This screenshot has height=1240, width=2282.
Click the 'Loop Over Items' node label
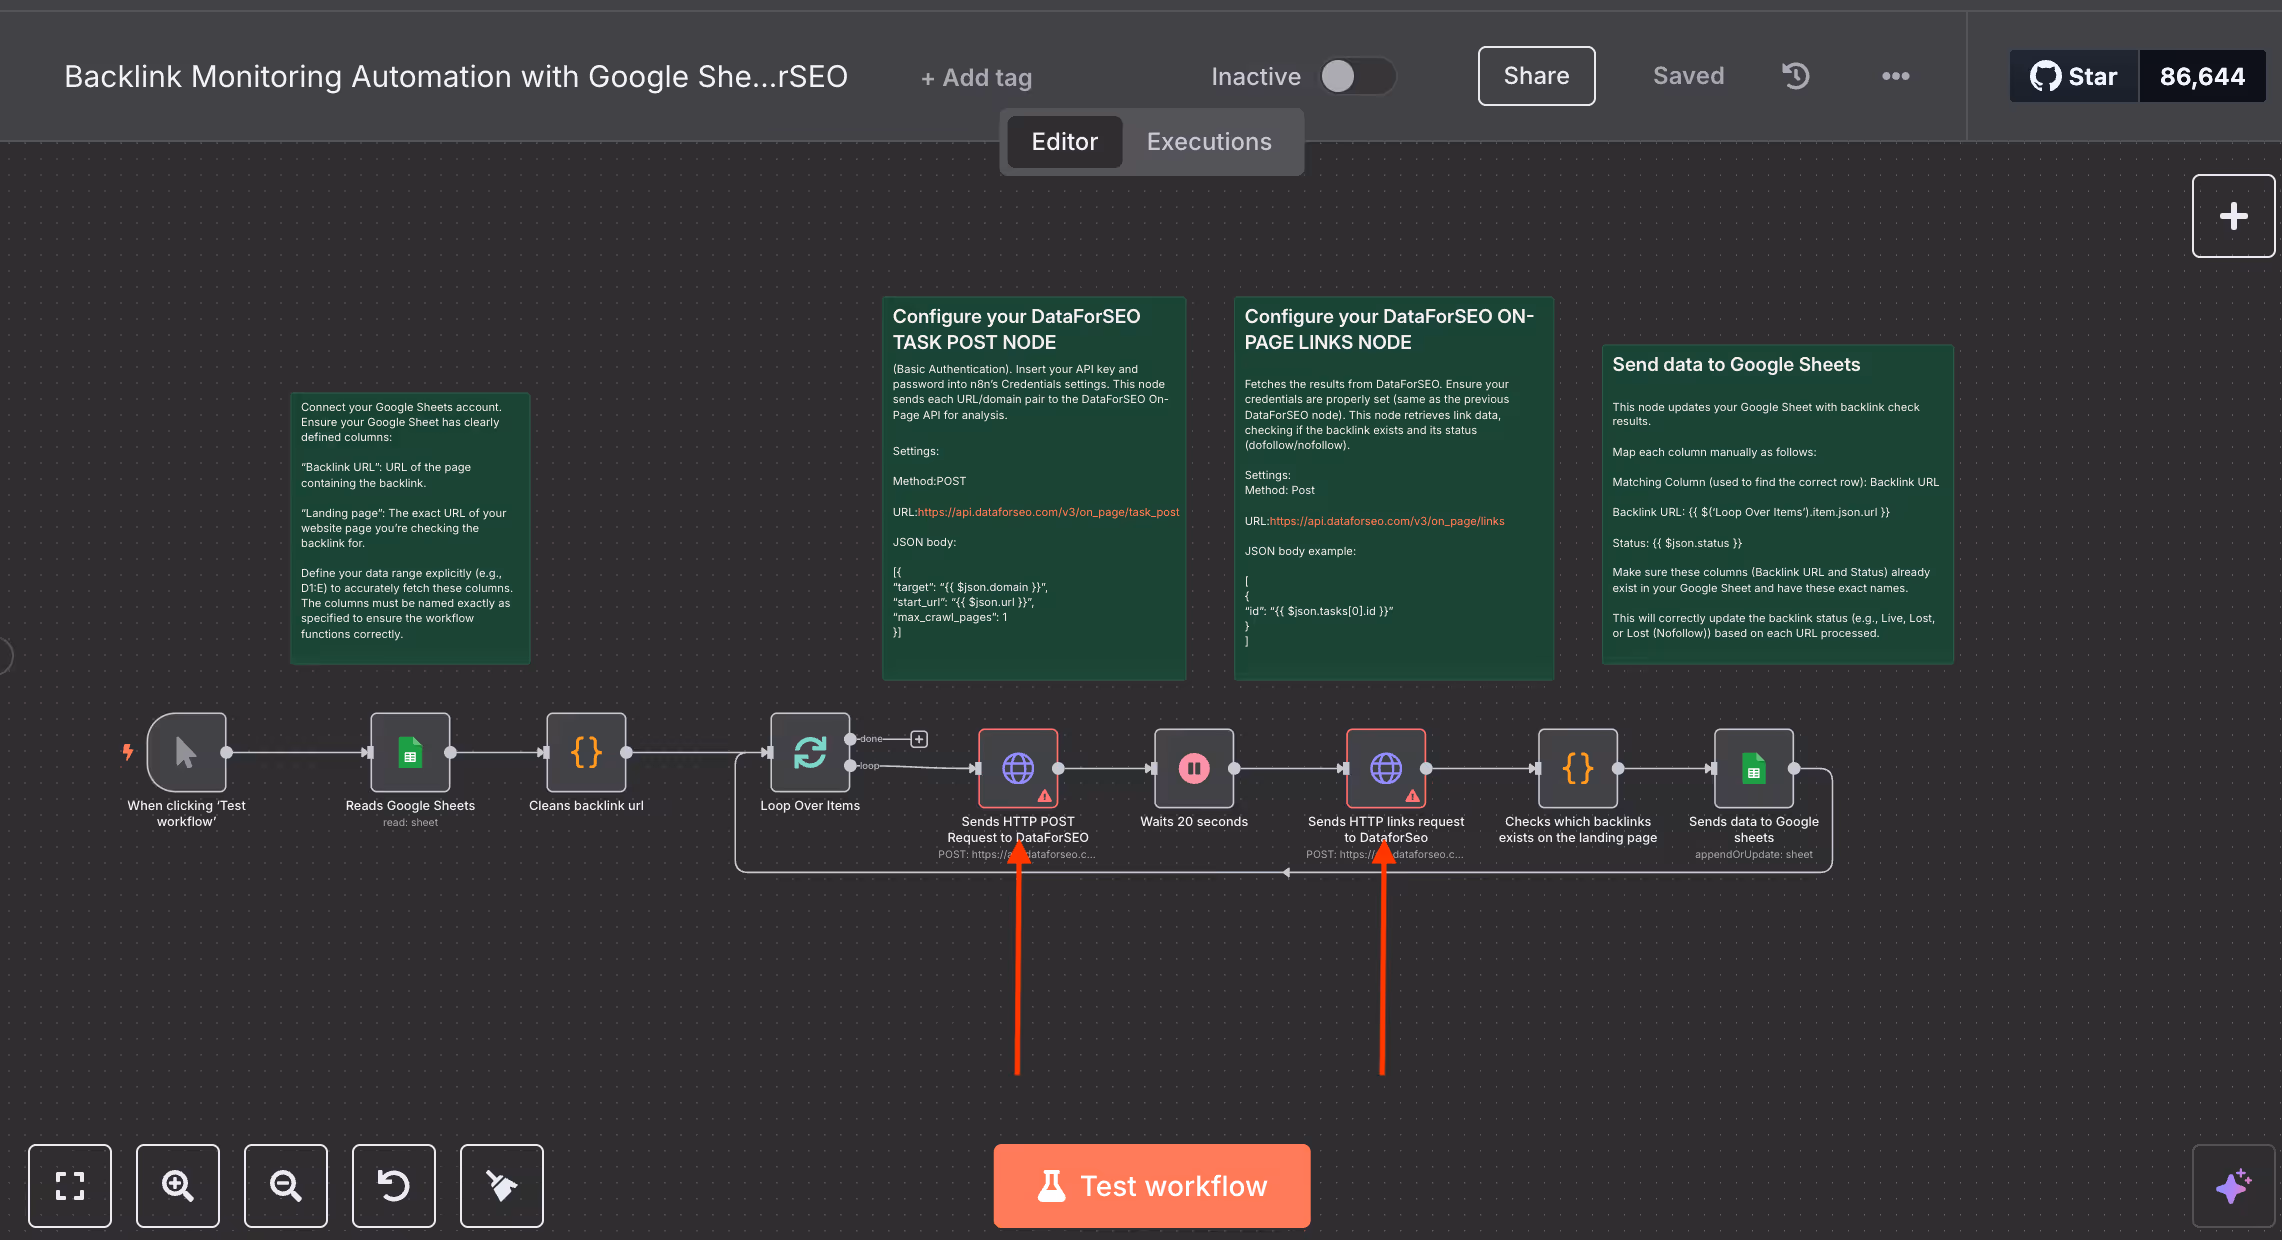(810, 806)
